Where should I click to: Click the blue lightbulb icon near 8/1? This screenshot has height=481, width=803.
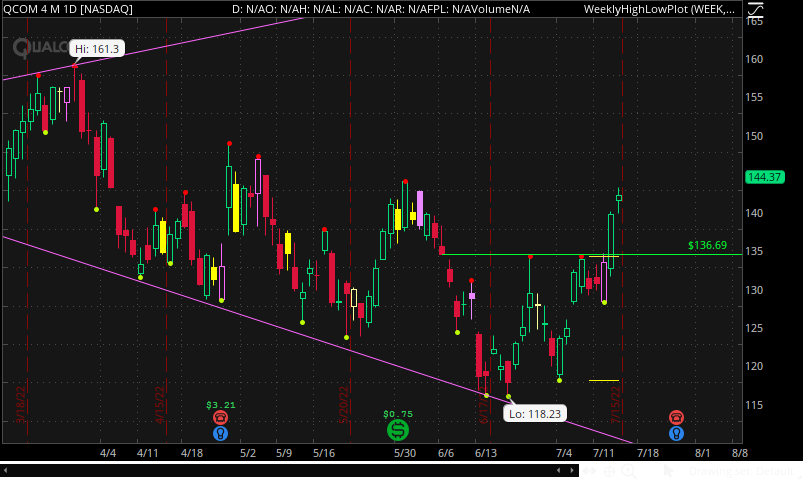click(x=676, y=434)
